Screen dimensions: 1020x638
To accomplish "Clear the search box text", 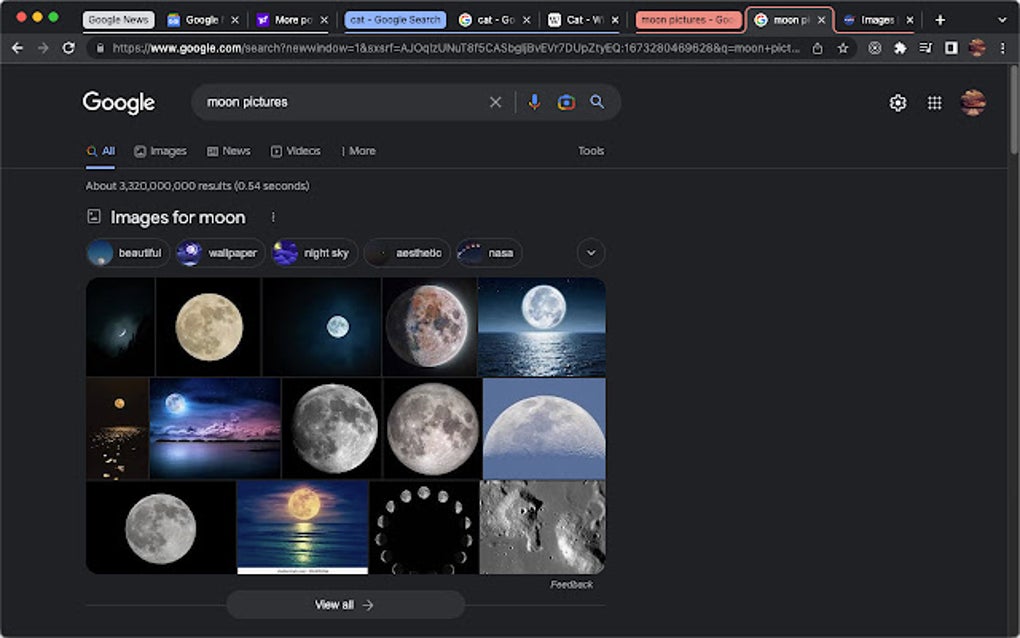I will [495, 102].
